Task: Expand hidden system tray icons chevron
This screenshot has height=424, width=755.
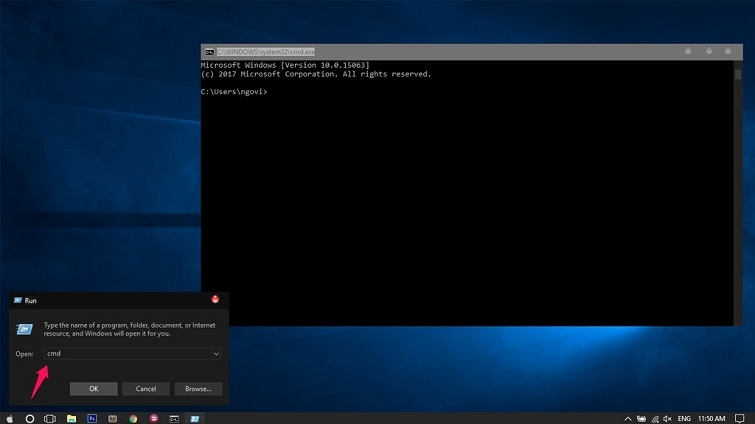Action: pyautogui.click(x=628, y=417)
